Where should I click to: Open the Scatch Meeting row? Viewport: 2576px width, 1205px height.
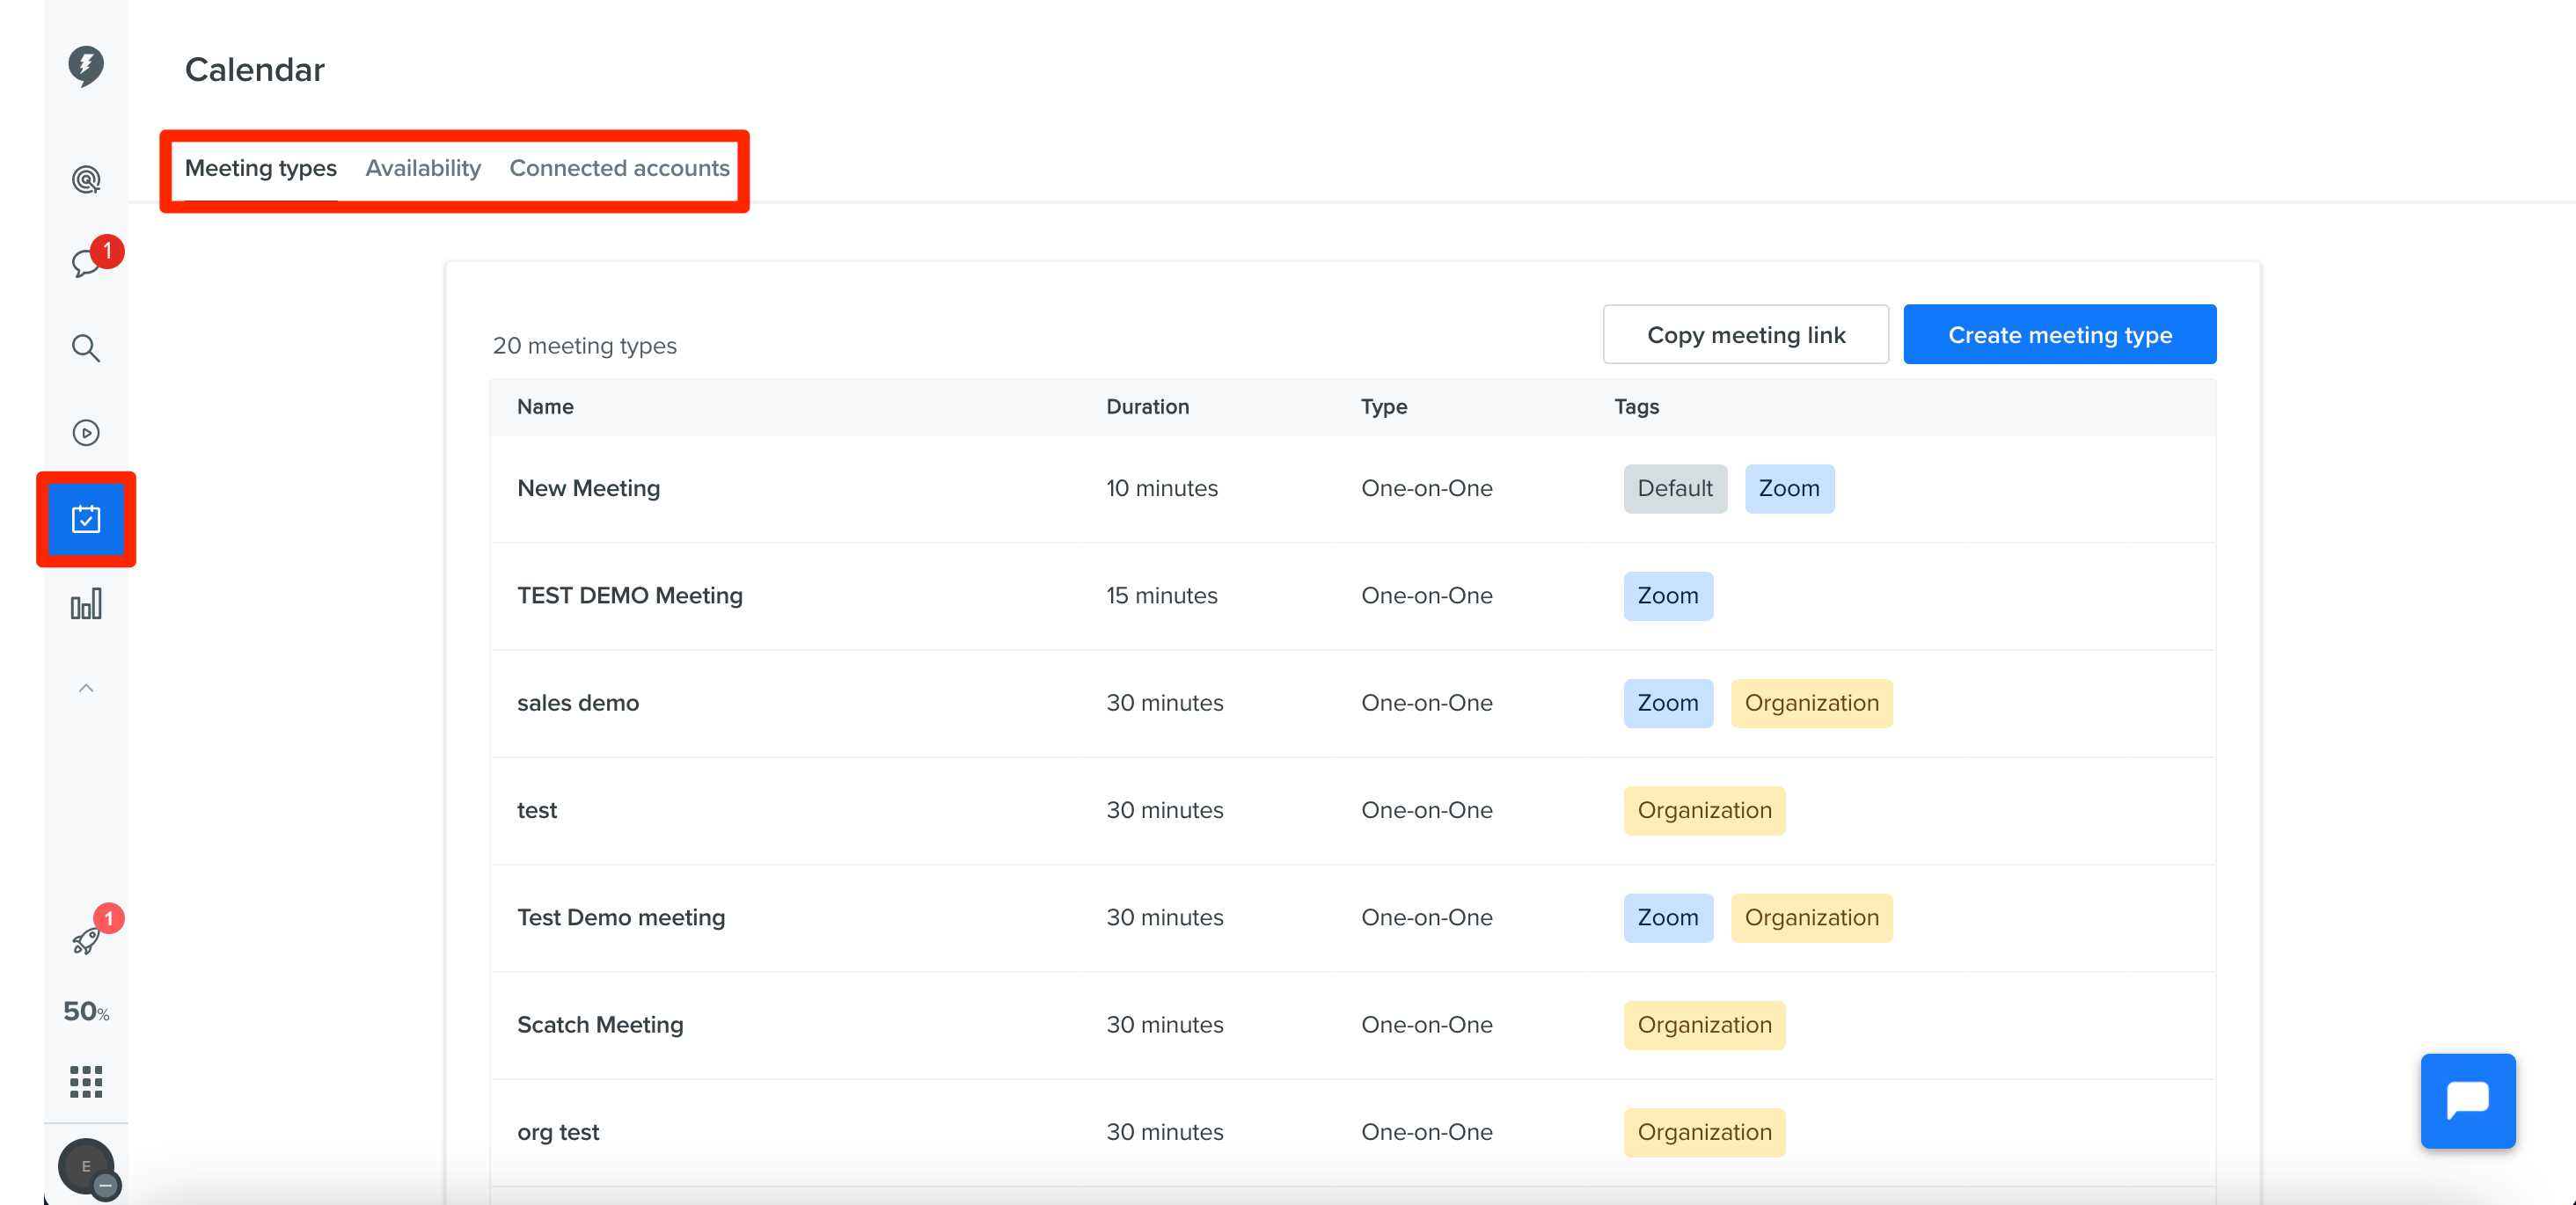click(x=1352, y=1025)
